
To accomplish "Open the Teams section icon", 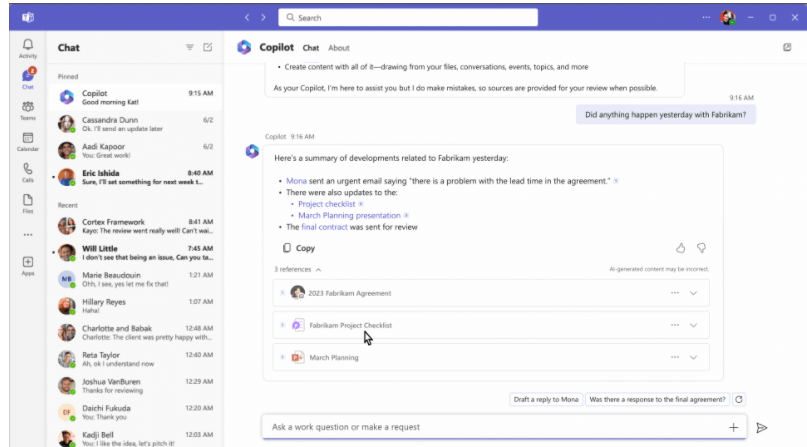I will [27, 109].
